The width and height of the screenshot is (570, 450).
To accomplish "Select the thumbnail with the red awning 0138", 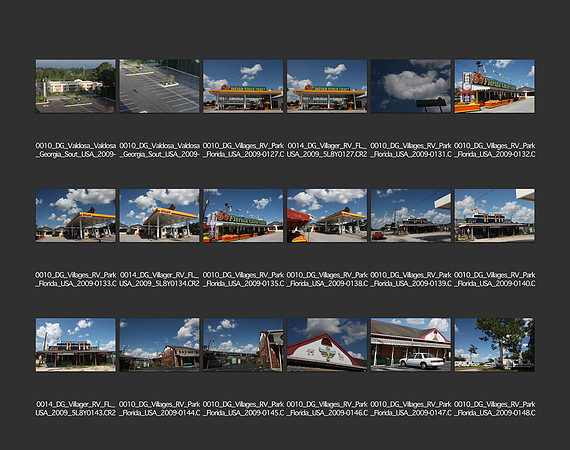I will tap(327, 216).
